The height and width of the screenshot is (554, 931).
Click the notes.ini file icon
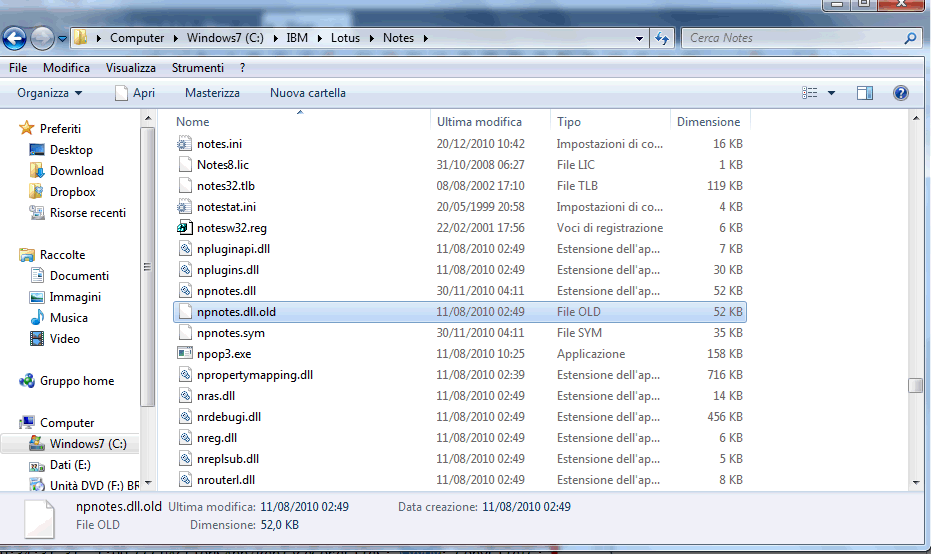coord(185,144)
